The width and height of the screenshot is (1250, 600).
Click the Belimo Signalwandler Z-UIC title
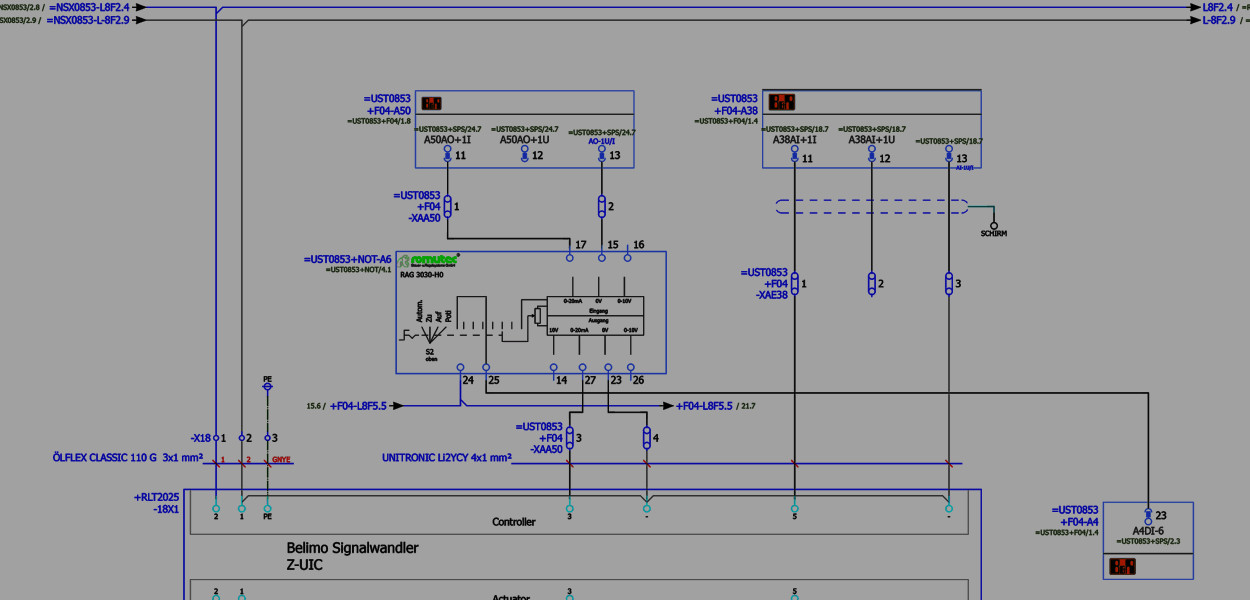point(352,556)
